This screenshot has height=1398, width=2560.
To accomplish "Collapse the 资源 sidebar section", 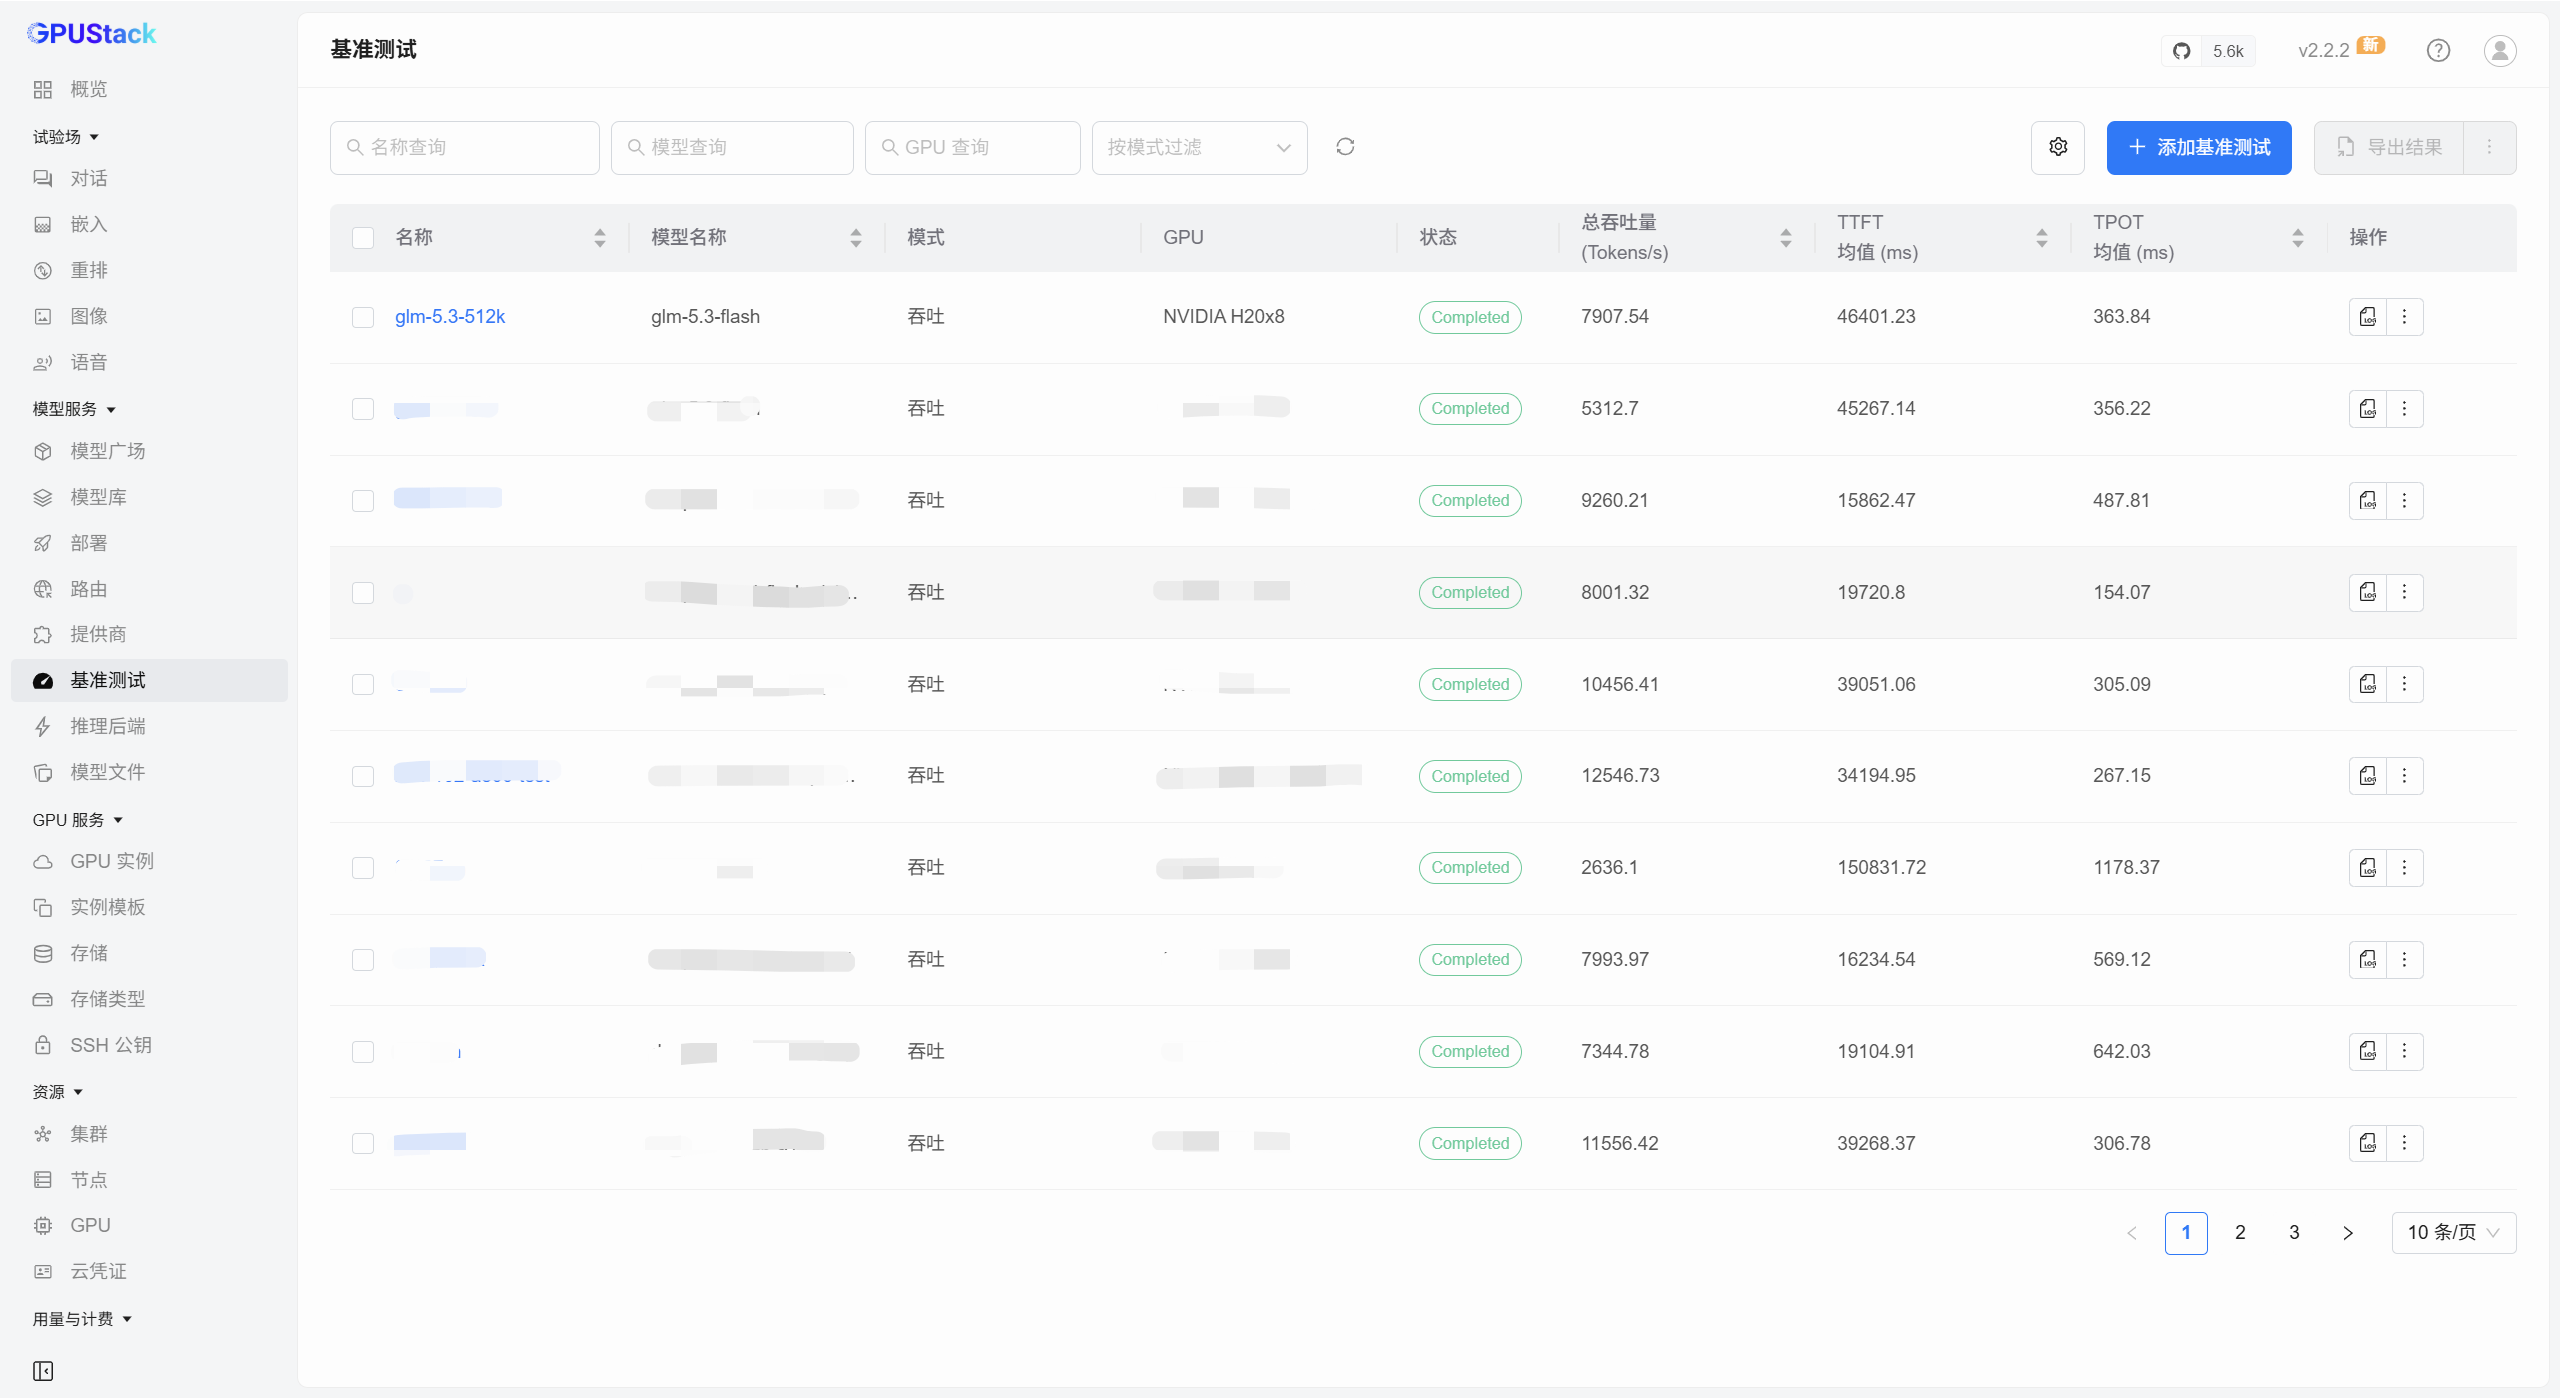I will (58, 1092).
